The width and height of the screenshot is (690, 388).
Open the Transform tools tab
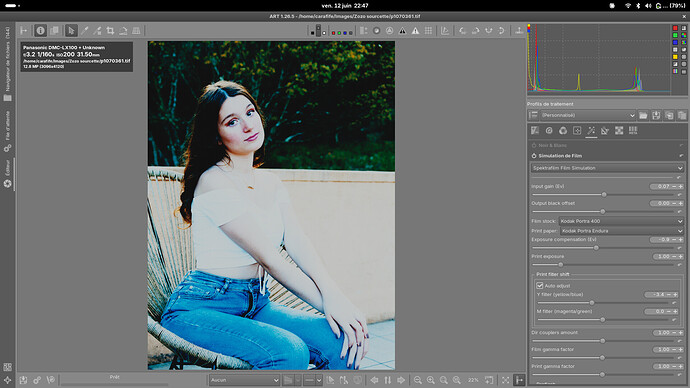tap(605, 130)
